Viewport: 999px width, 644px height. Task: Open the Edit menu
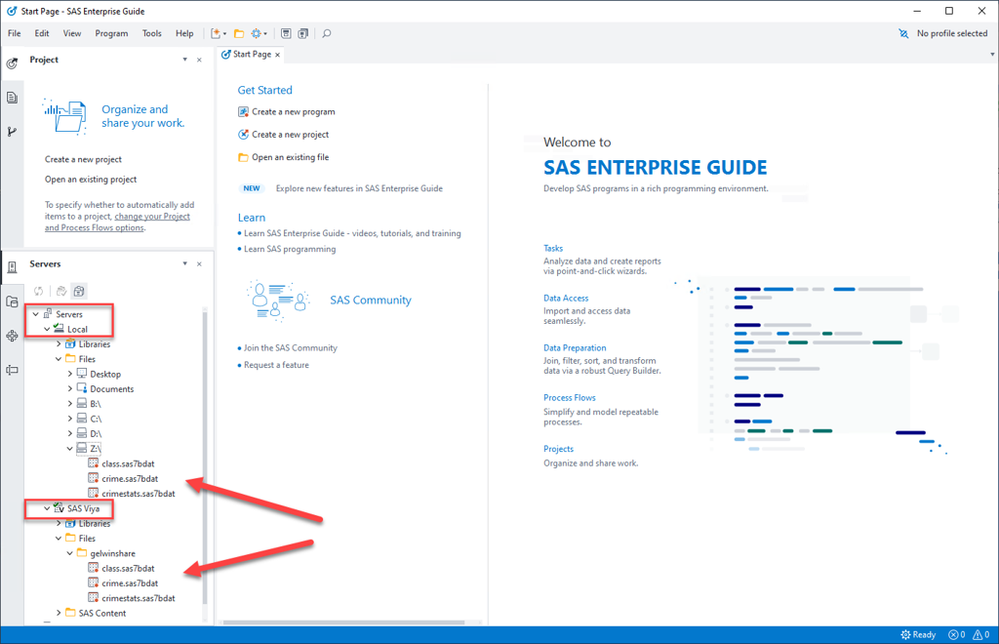click(42, 33)
